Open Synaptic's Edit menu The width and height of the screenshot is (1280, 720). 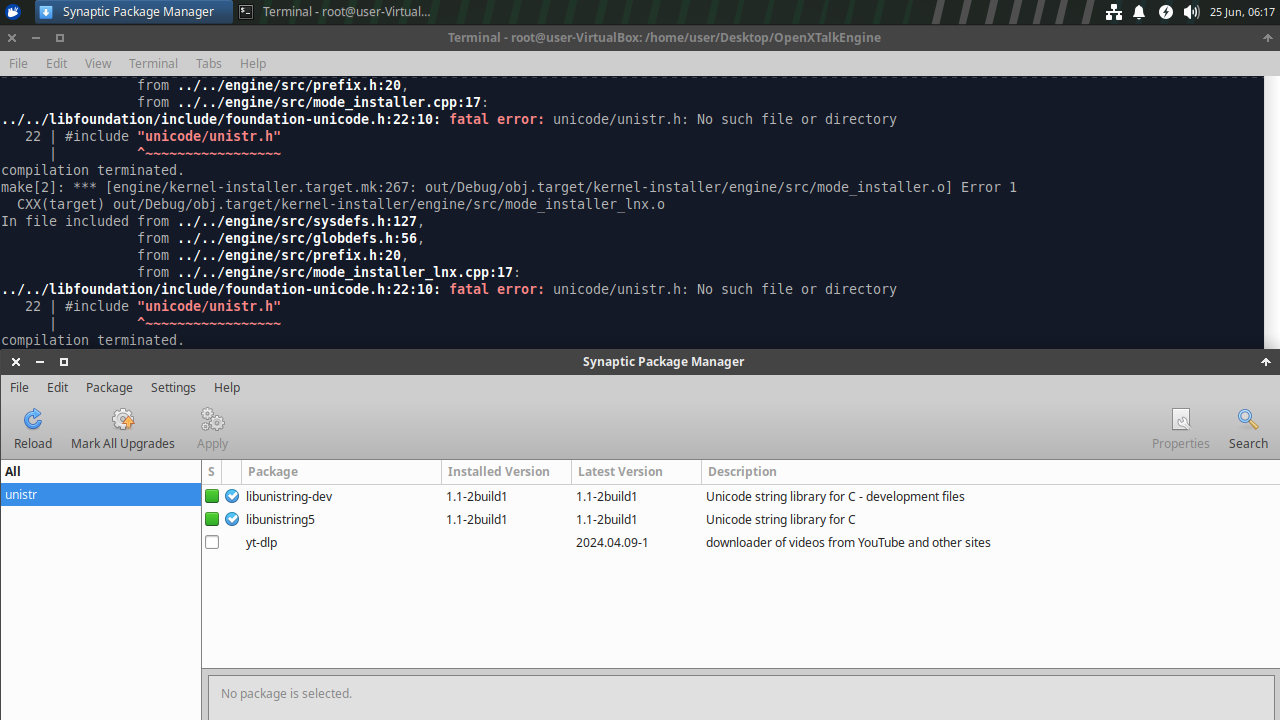tap(58, 387)
